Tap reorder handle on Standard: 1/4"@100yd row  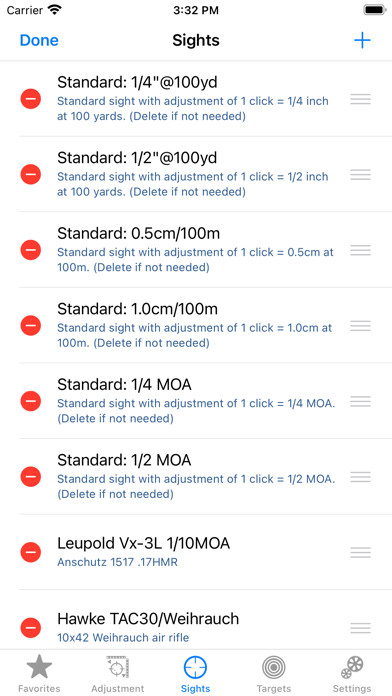[360, 99]
